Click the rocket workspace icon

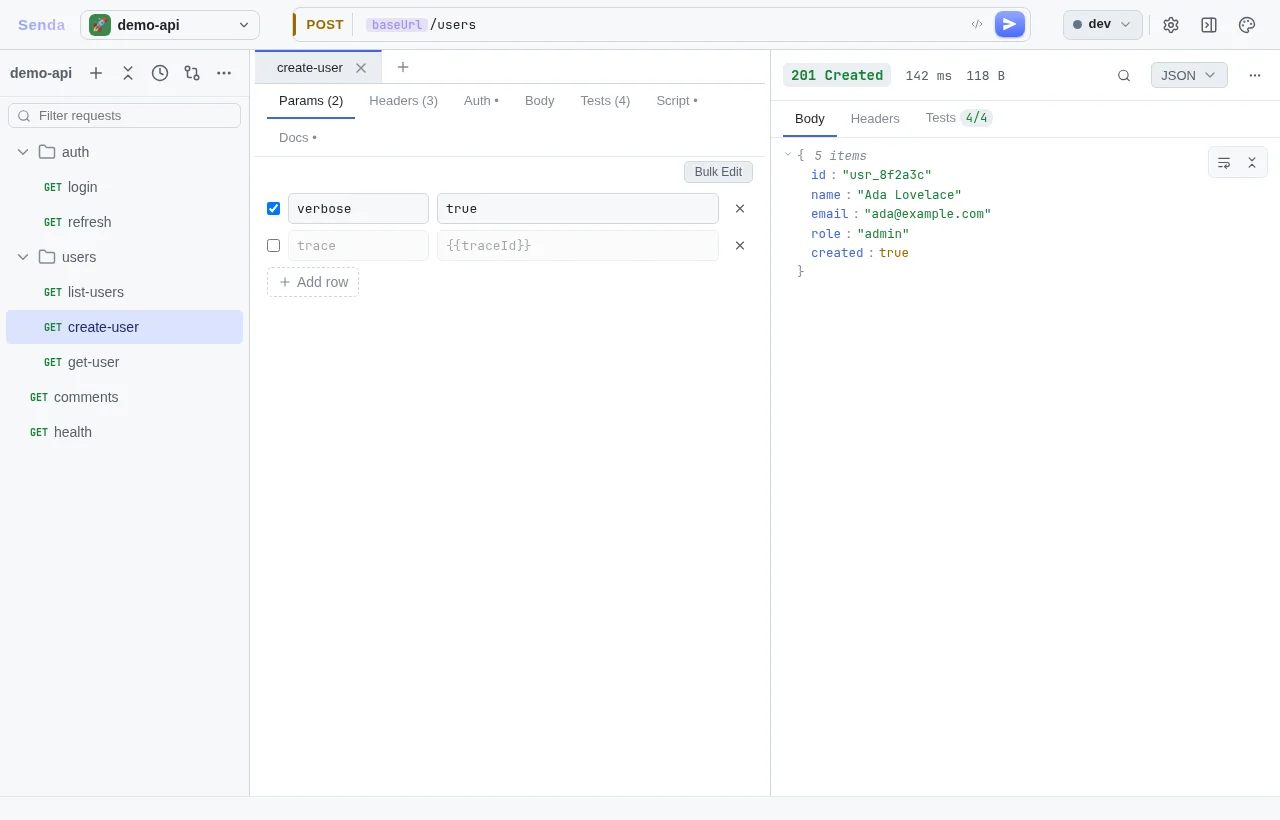(x=100, y=25)
